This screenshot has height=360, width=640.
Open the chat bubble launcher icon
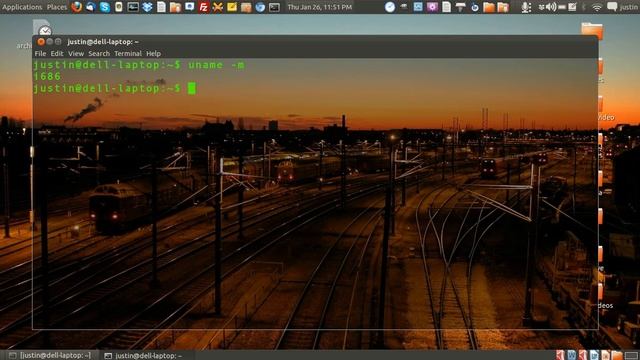click(x=189, y=7)
